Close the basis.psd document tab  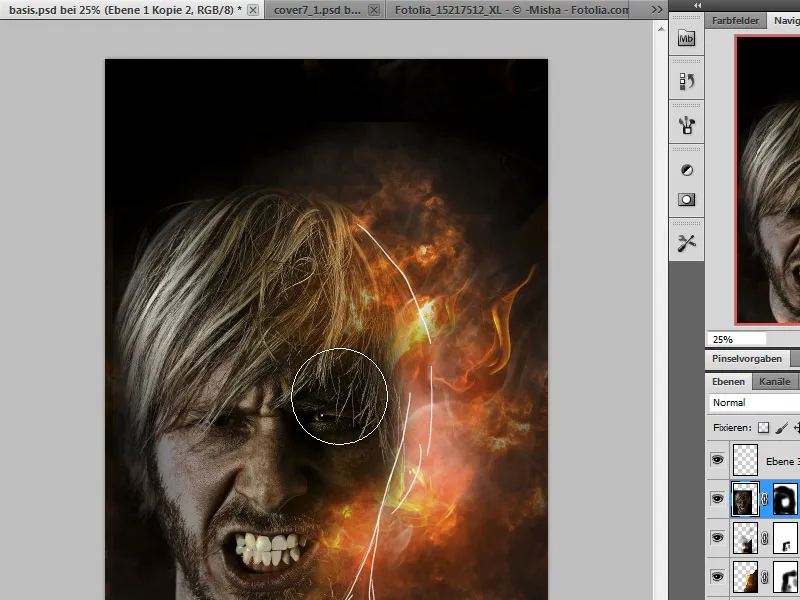tap(253, 10)
